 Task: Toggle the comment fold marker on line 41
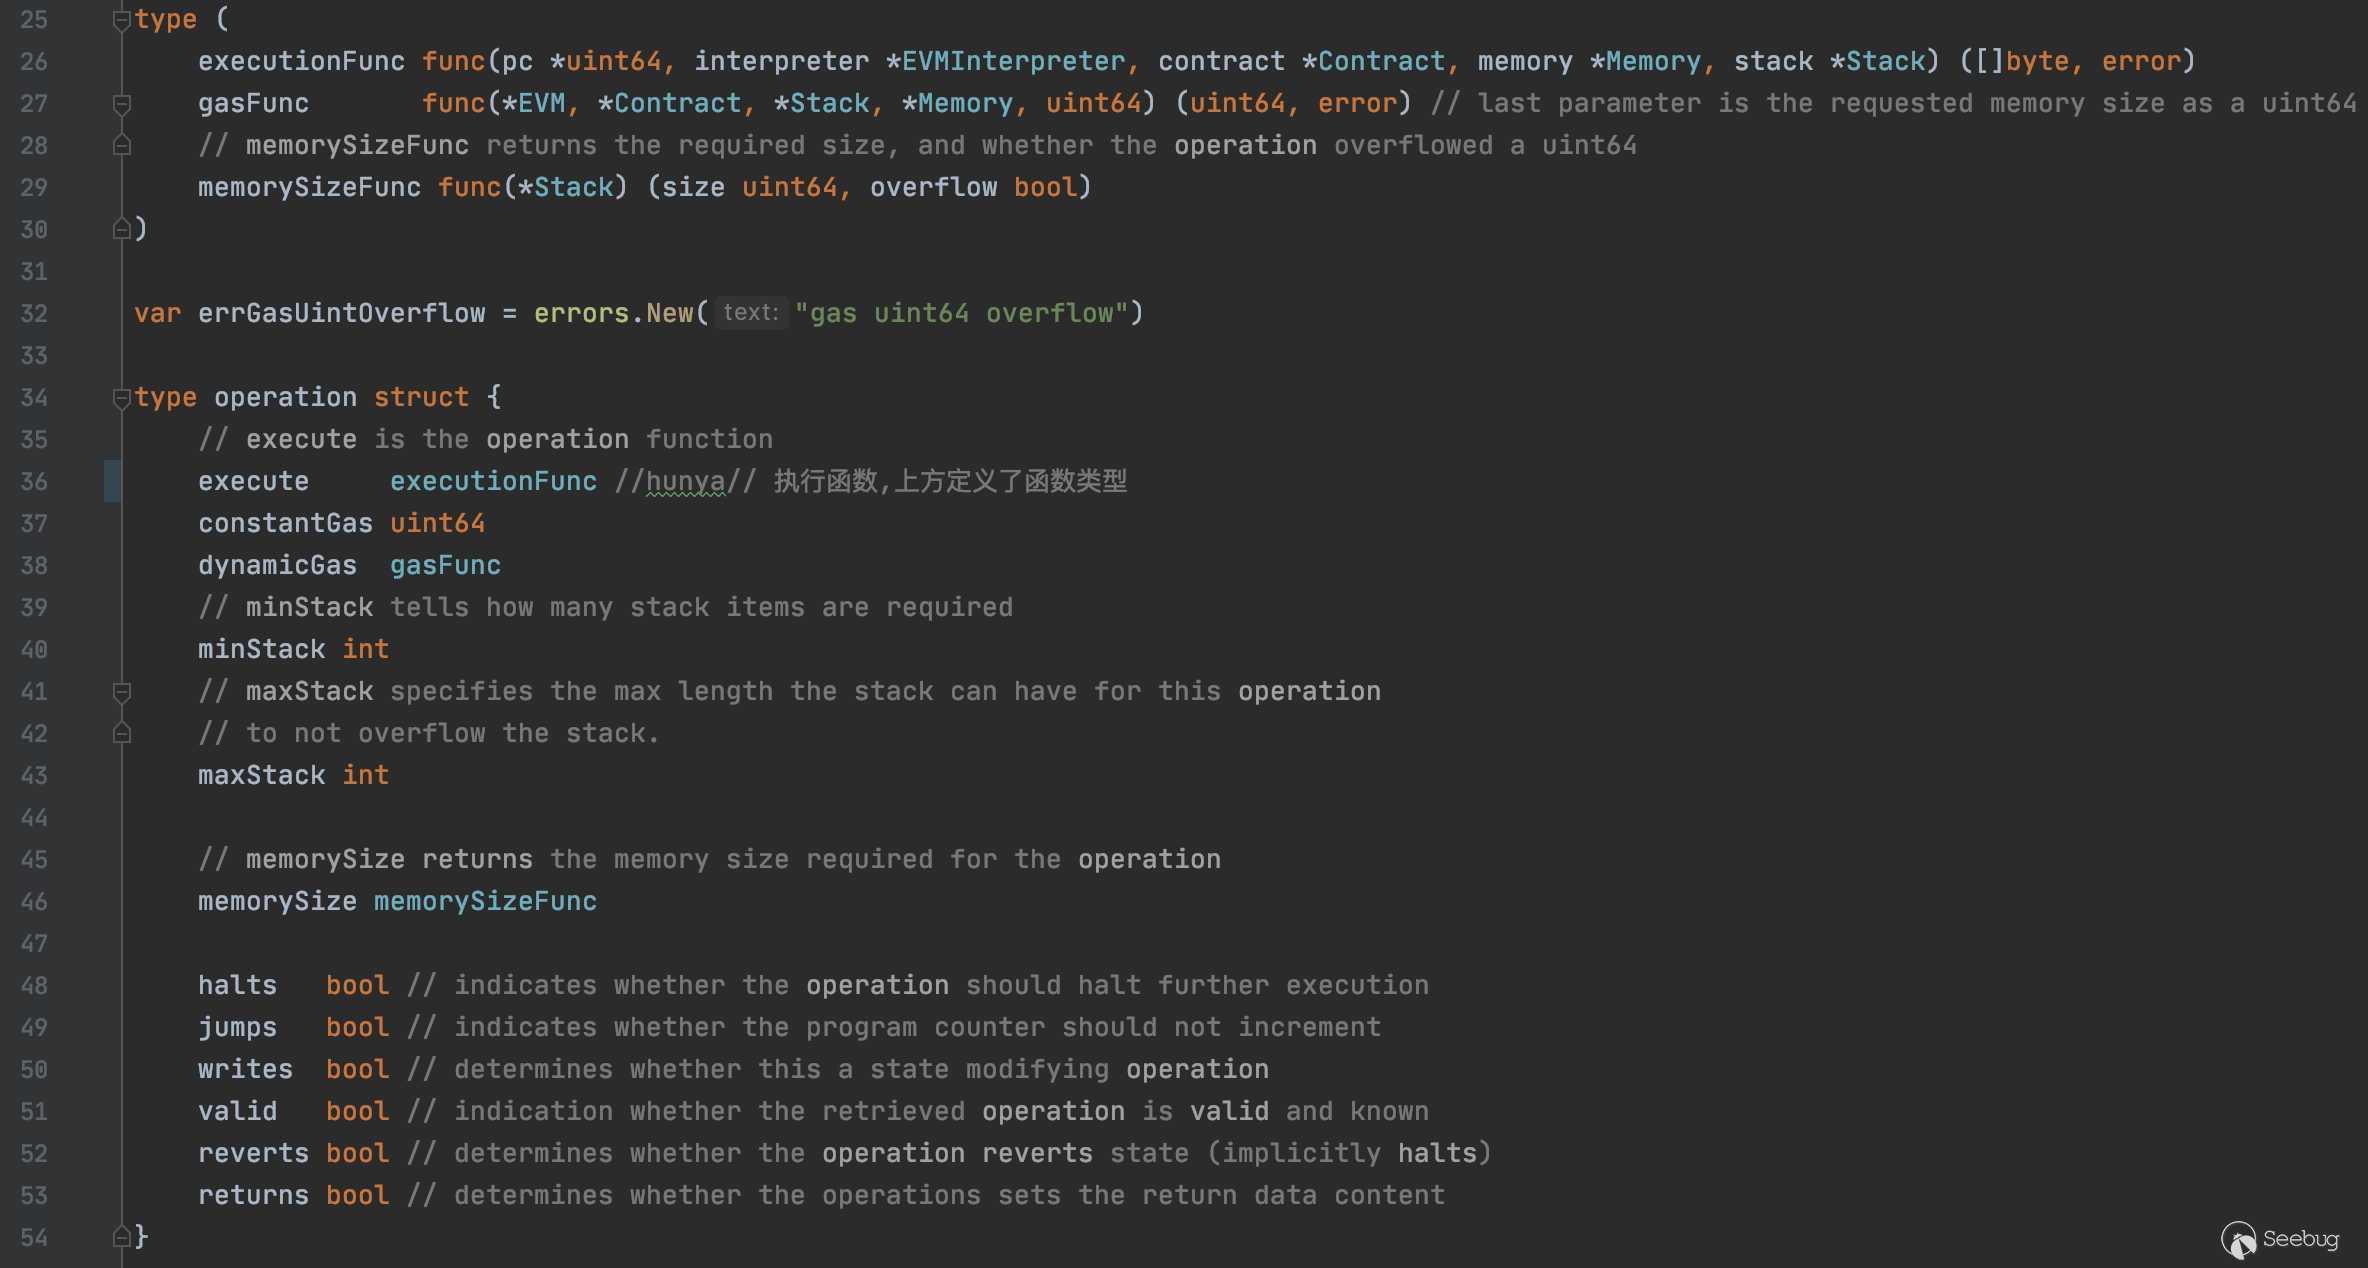[122, 692]
